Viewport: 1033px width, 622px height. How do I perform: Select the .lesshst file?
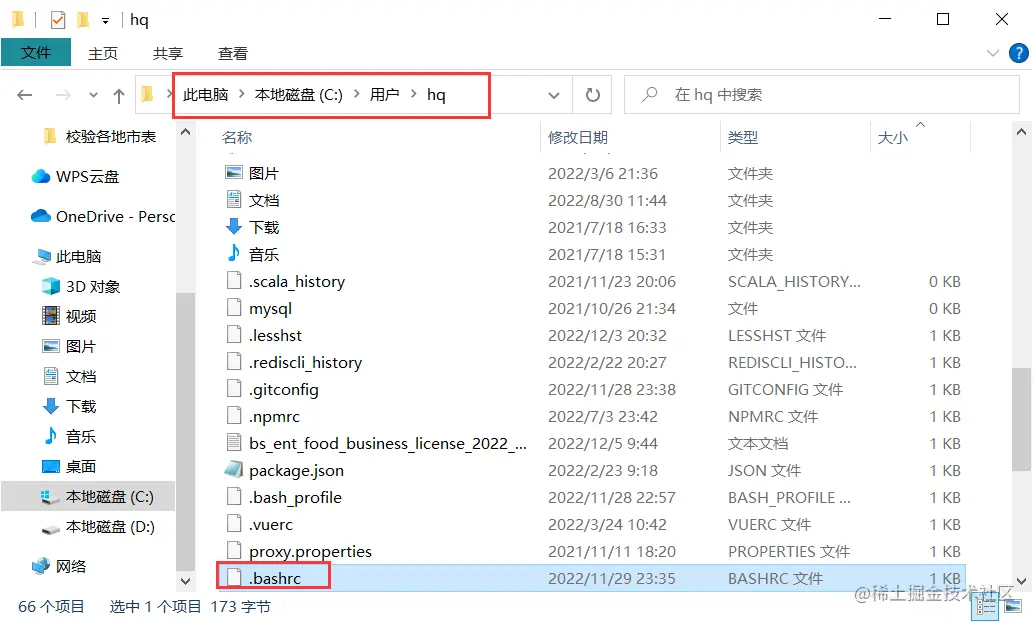click(275, 335)
